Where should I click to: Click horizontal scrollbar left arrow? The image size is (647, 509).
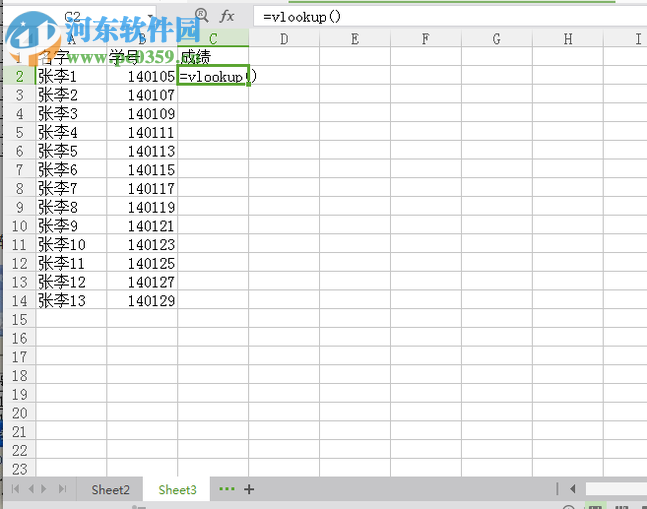(573, 489)
